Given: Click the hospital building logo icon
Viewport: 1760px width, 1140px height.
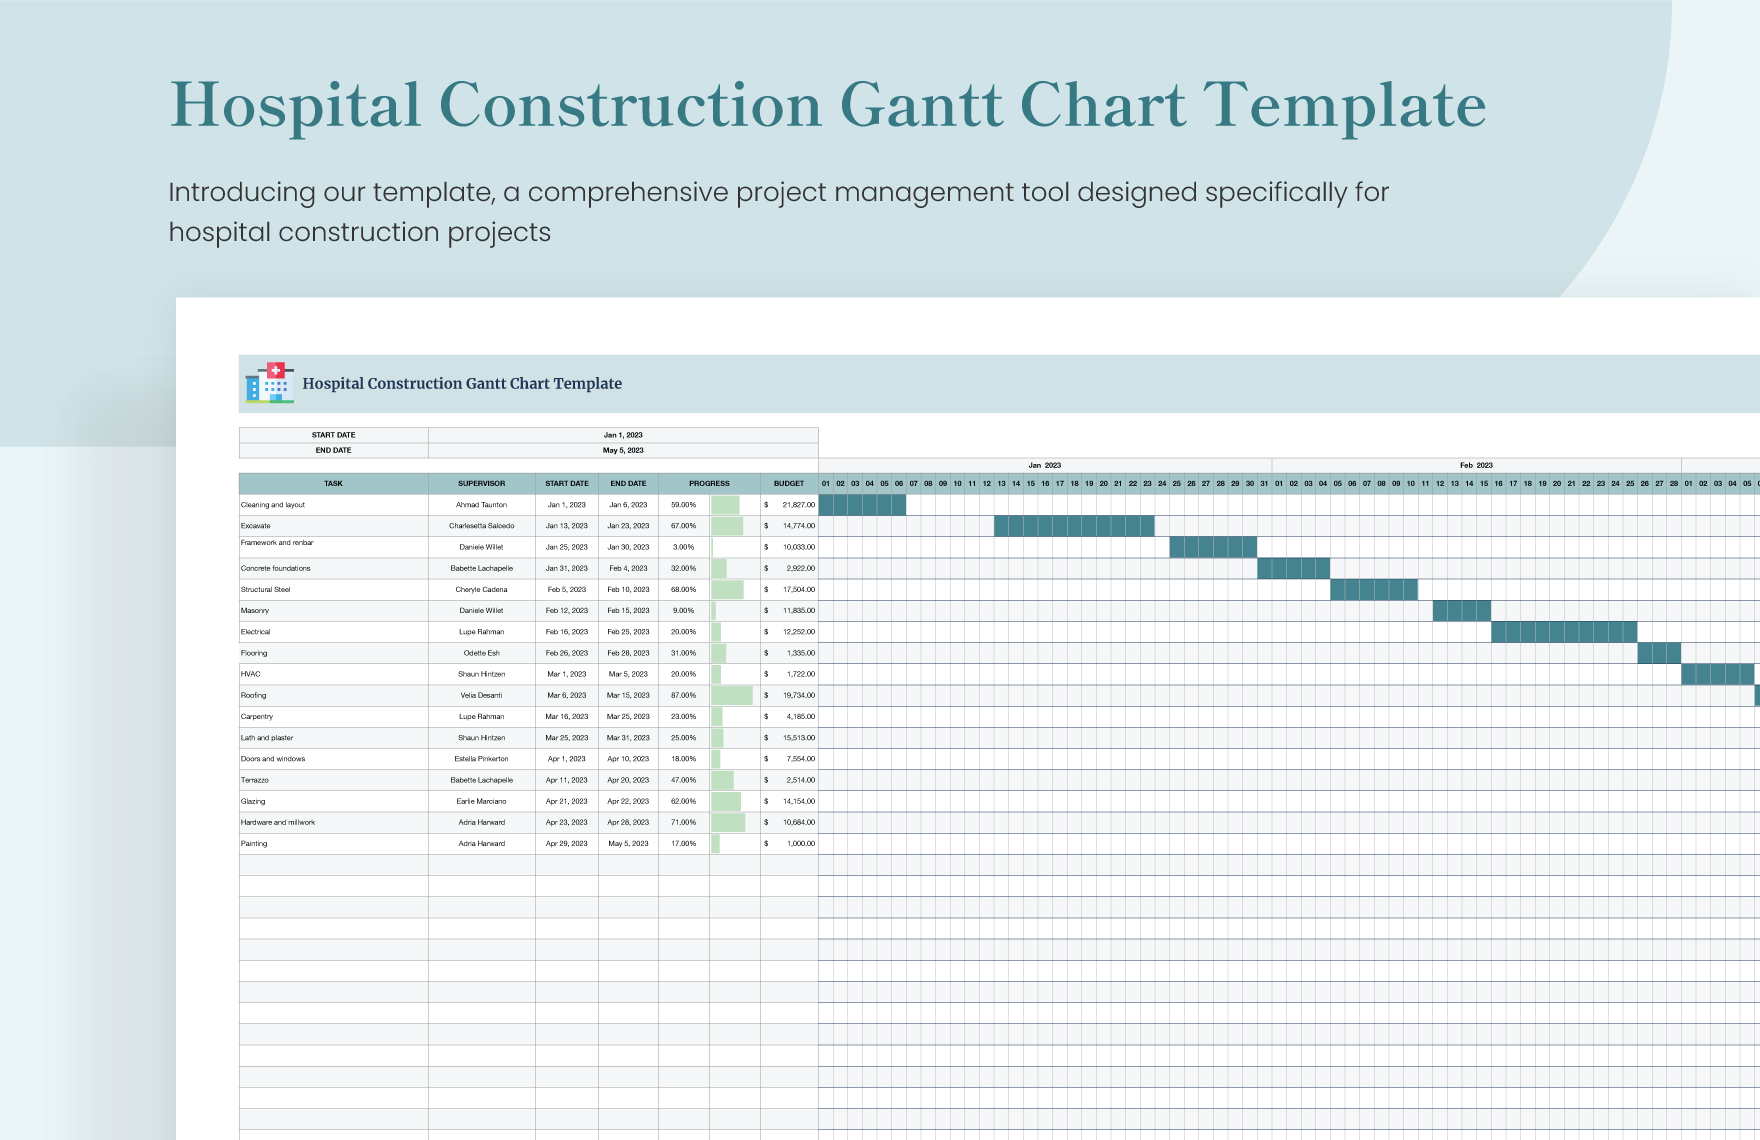Looking at the screenshot, I should (x=268, y=383).
